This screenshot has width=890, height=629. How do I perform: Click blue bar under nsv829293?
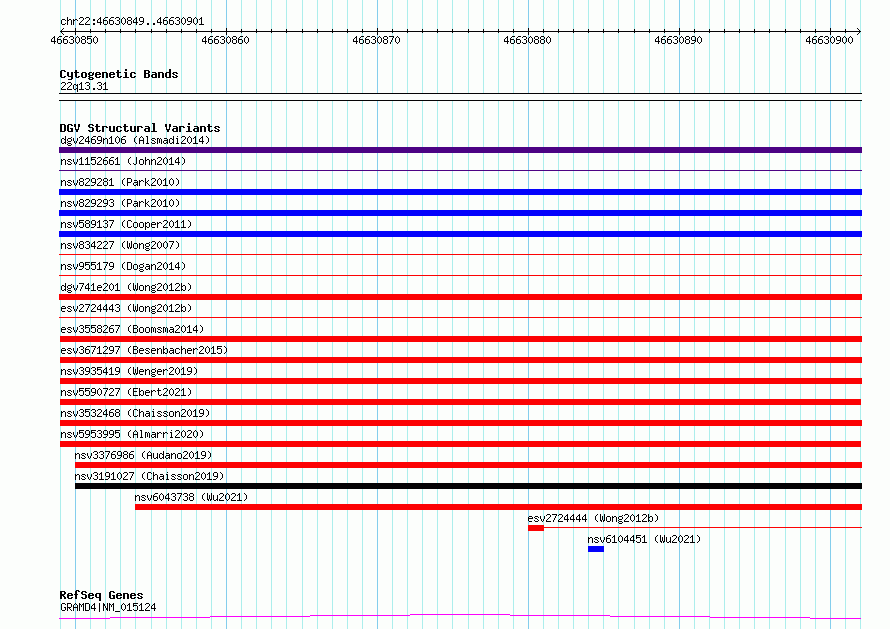pos(460,213)
